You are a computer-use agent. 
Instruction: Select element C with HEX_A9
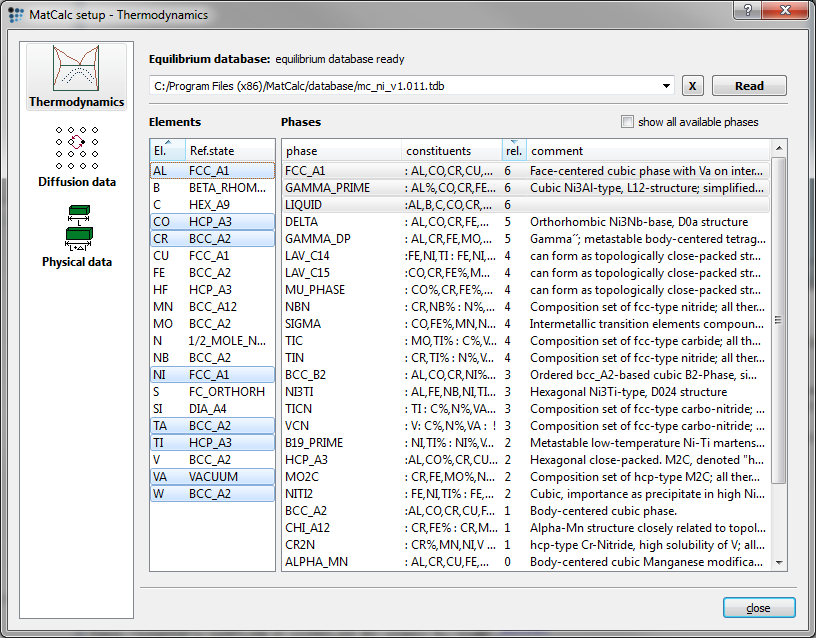[x=212, y=205]
